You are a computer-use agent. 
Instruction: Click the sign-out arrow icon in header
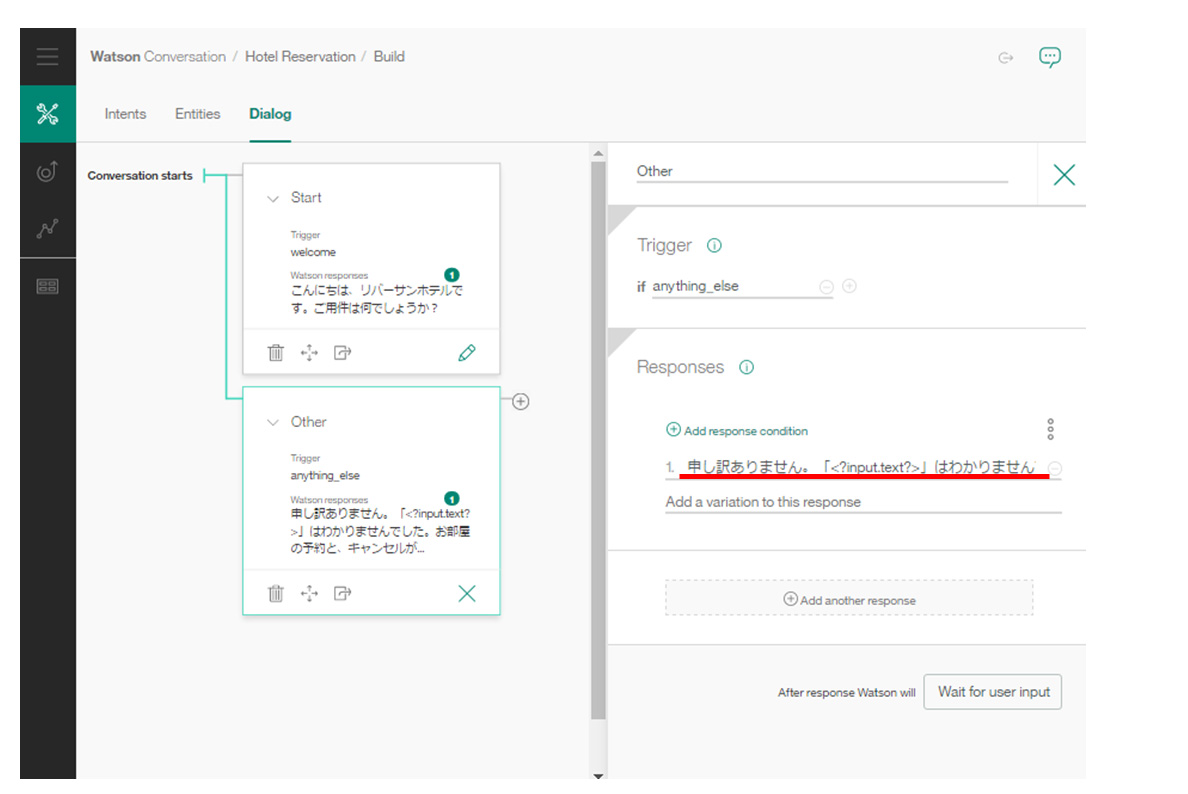[1005, 58]
